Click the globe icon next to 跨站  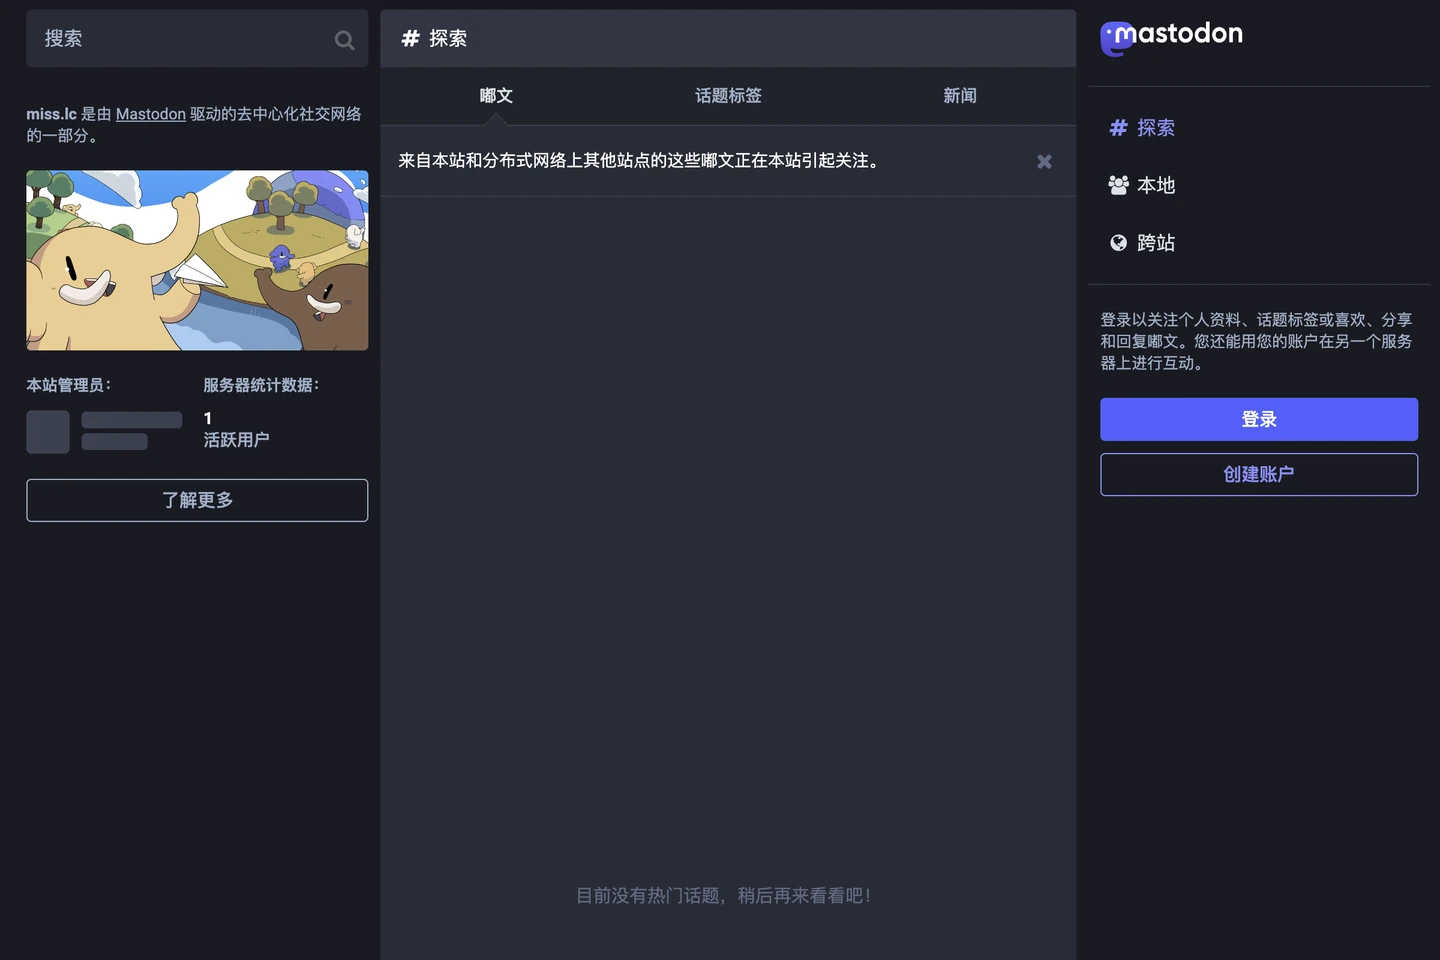(1118, 243)
